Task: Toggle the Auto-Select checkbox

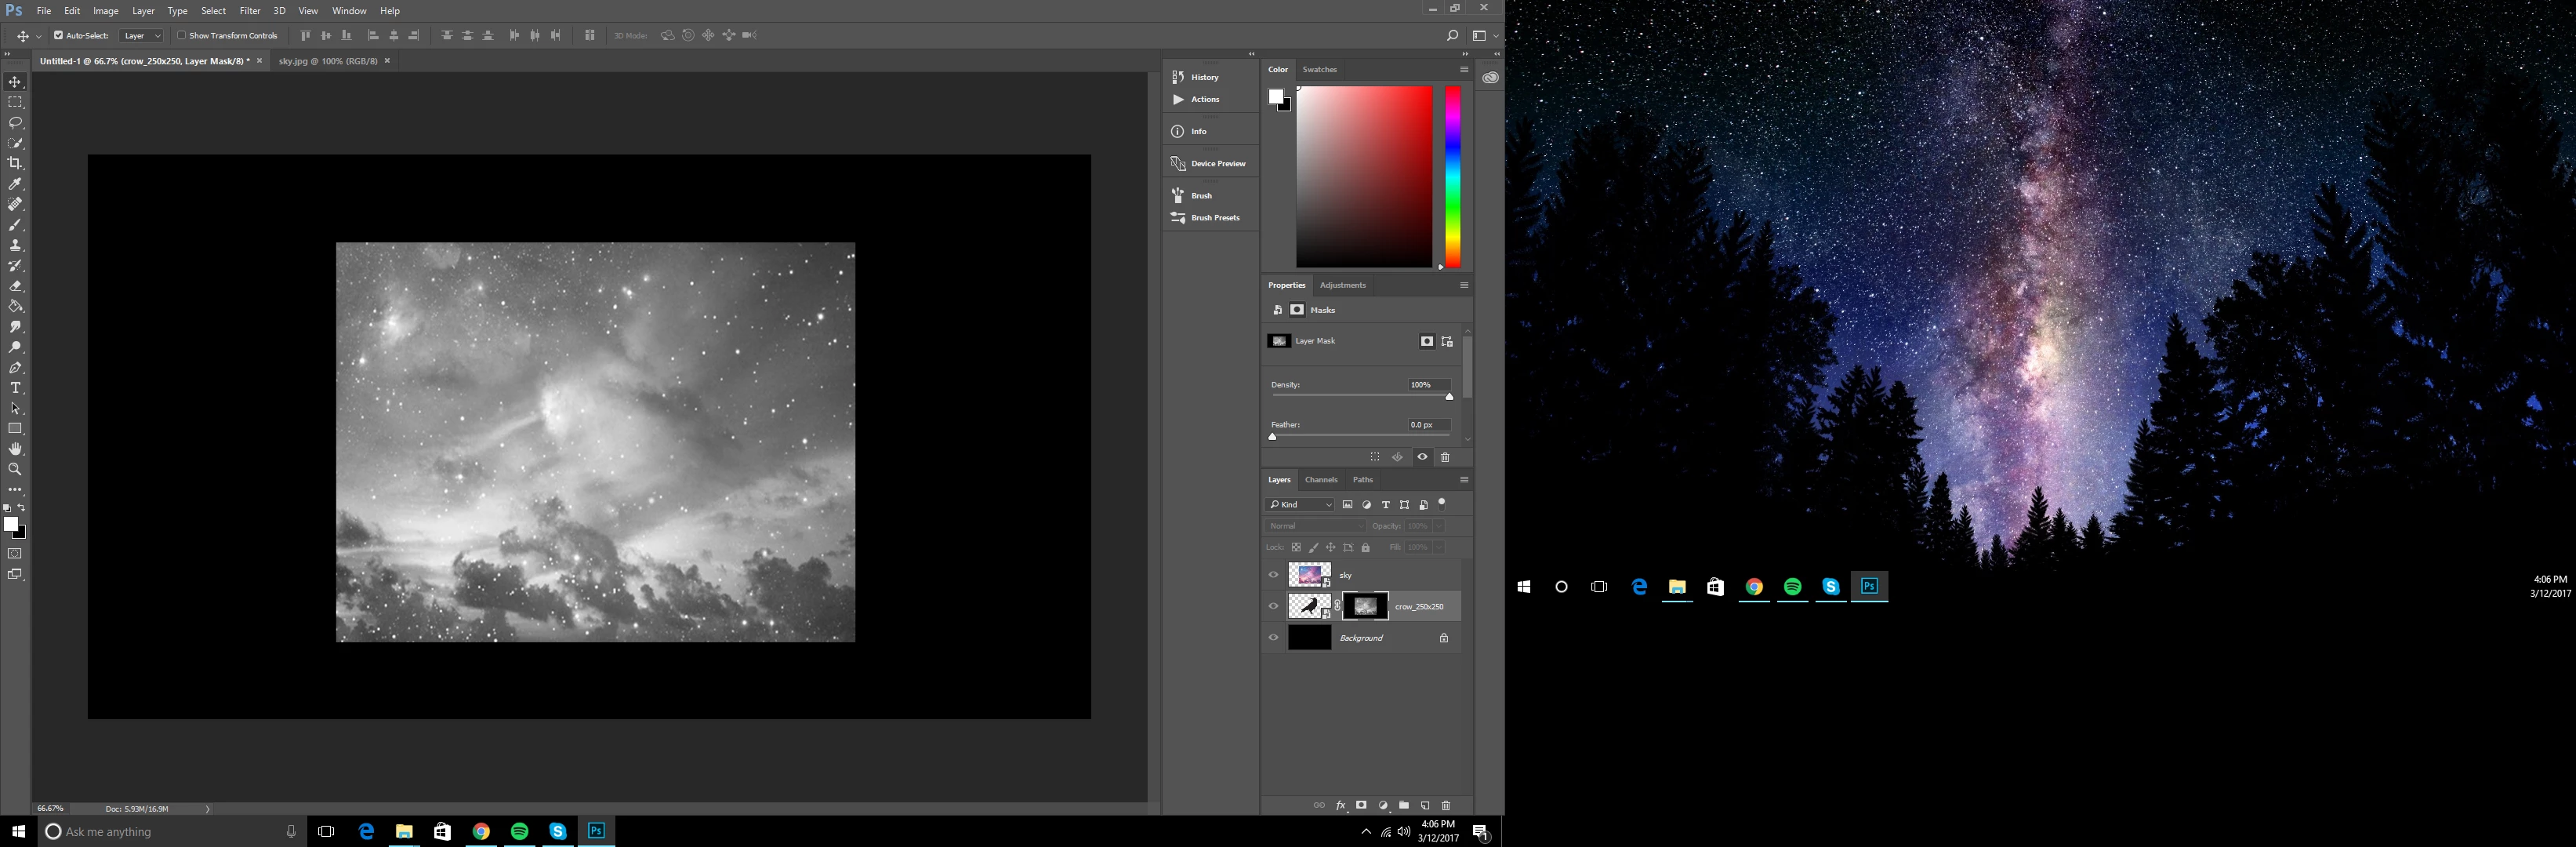Action: [x=58, y=35]
